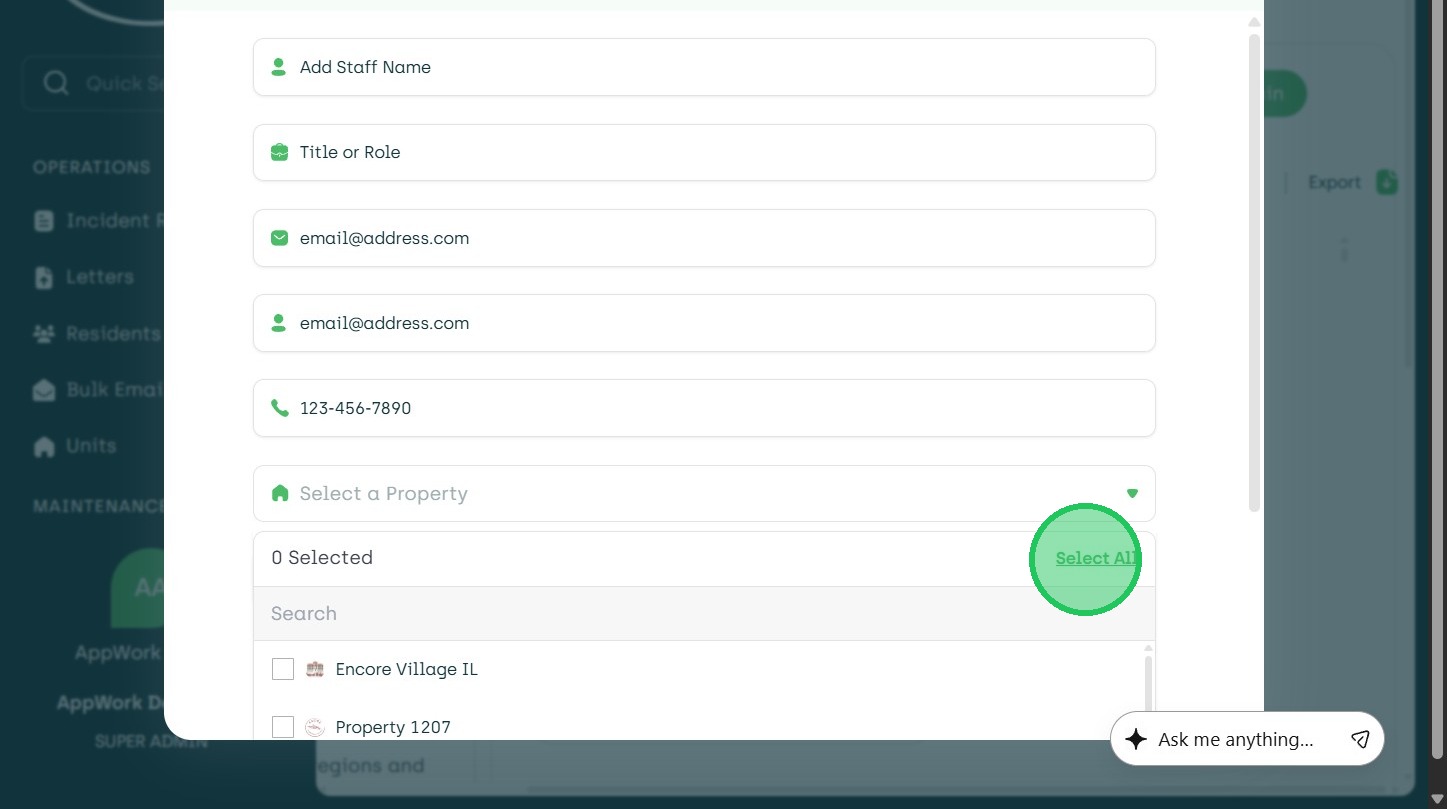The height and width of the screenshot is (809, 1447).
Task: Click the house icon in property selector
Action: coord(280,493)
